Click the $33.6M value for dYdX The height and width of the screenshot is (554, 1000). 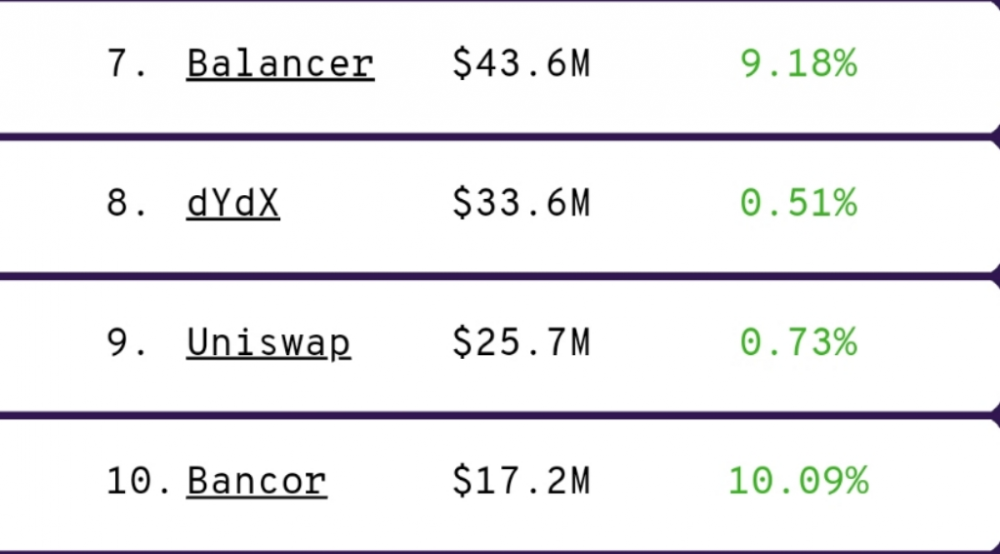[521, 203]
